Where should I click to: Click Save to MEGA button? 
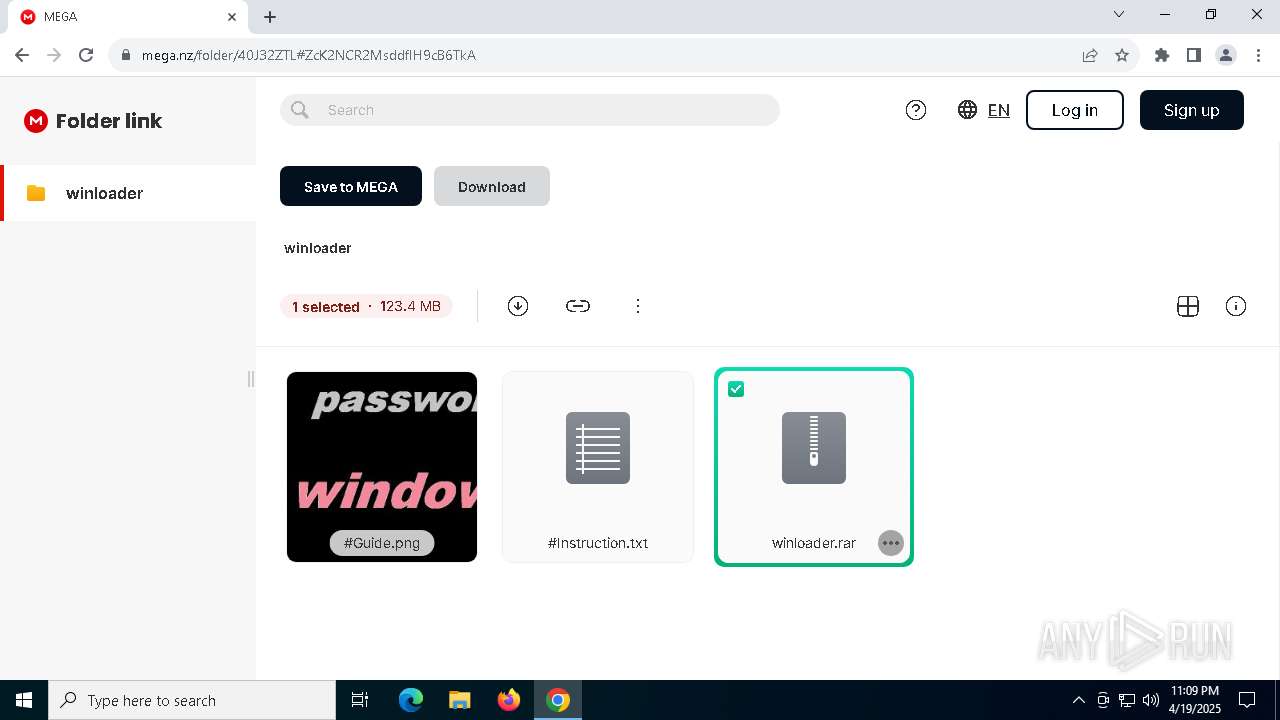tap(351, 186)
